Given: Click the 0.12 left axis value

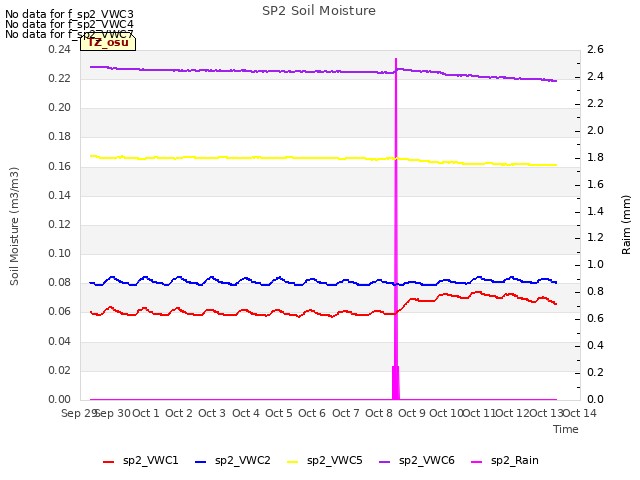Looking at the screenshot, I should pos(60,224).
